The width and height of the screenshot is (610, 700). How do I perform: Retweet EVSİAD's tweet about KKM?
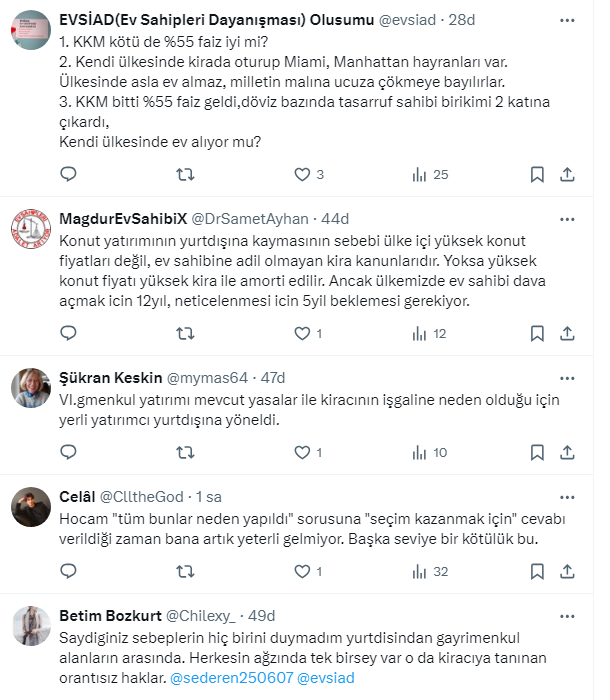185,174
